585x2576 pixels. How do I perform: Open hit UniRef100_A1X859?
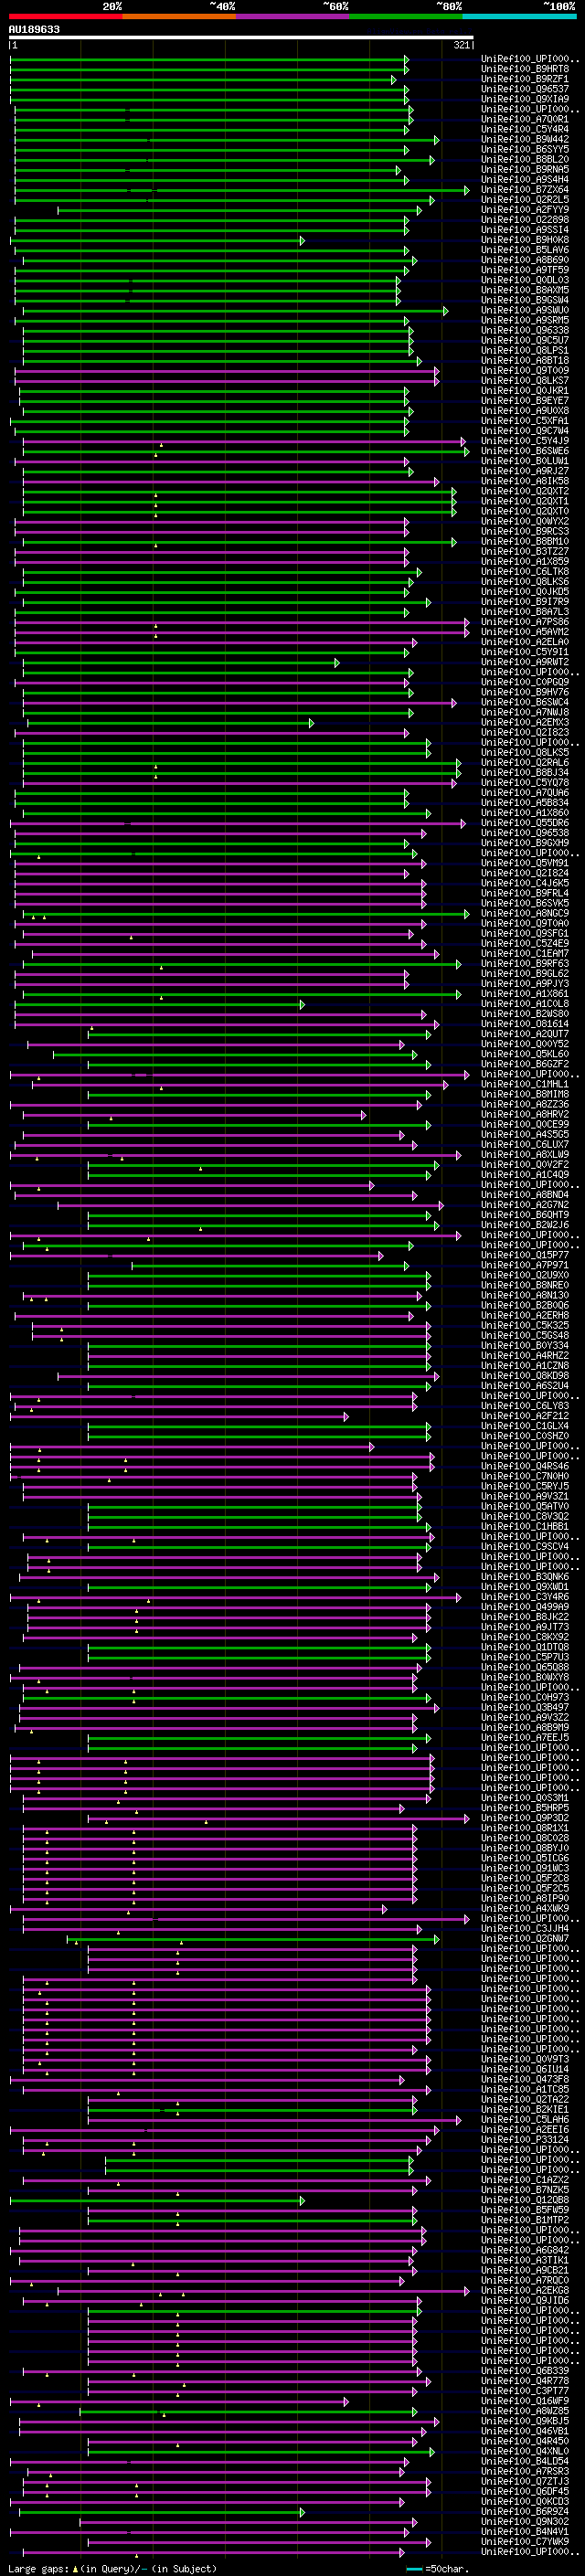pos(525,561)
